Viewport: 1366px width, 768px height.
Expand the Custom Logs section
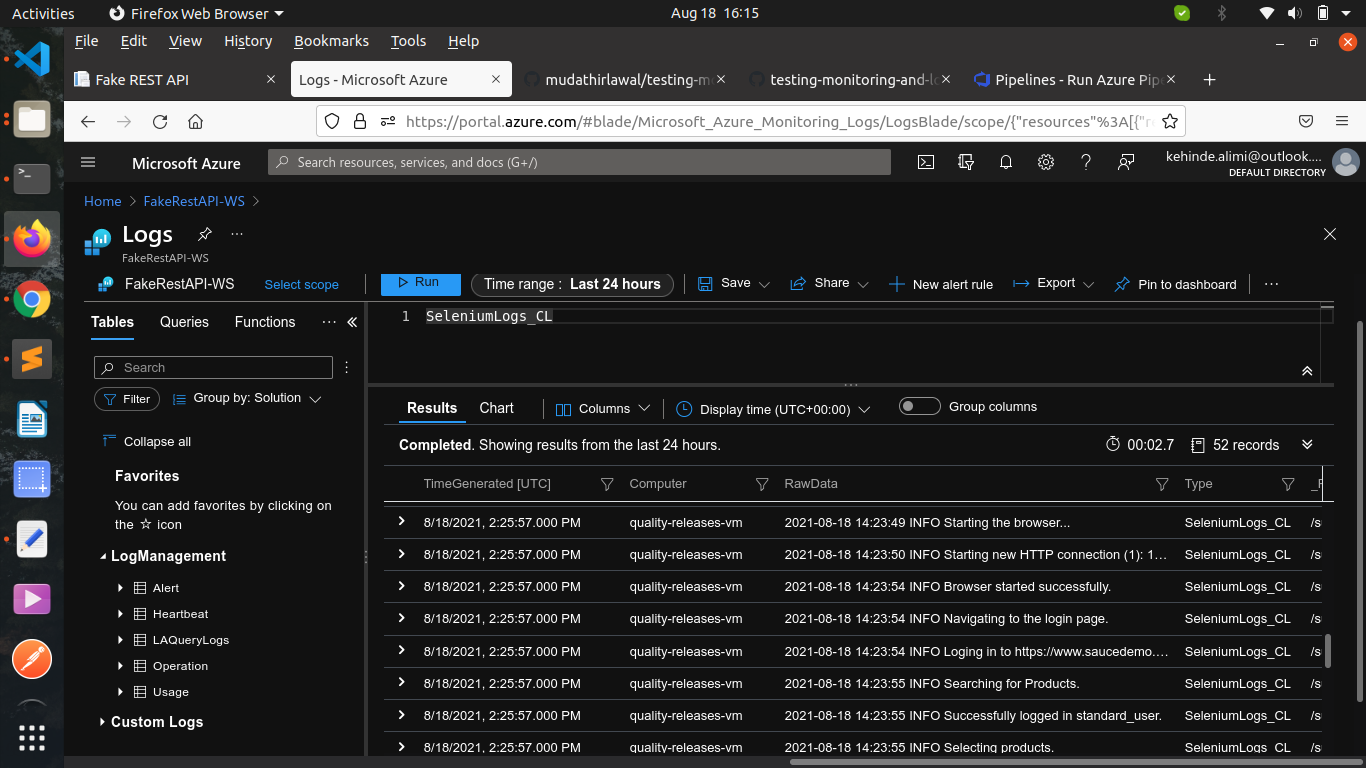102,722
